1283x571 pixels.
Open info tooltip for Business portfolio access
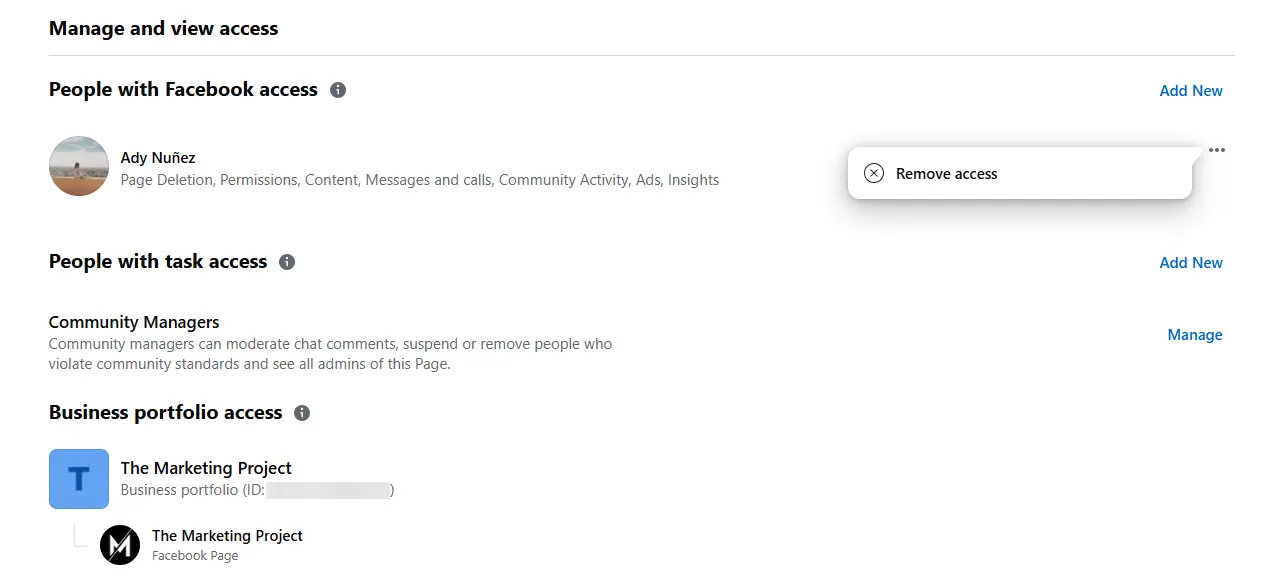(x=302, y=413)
